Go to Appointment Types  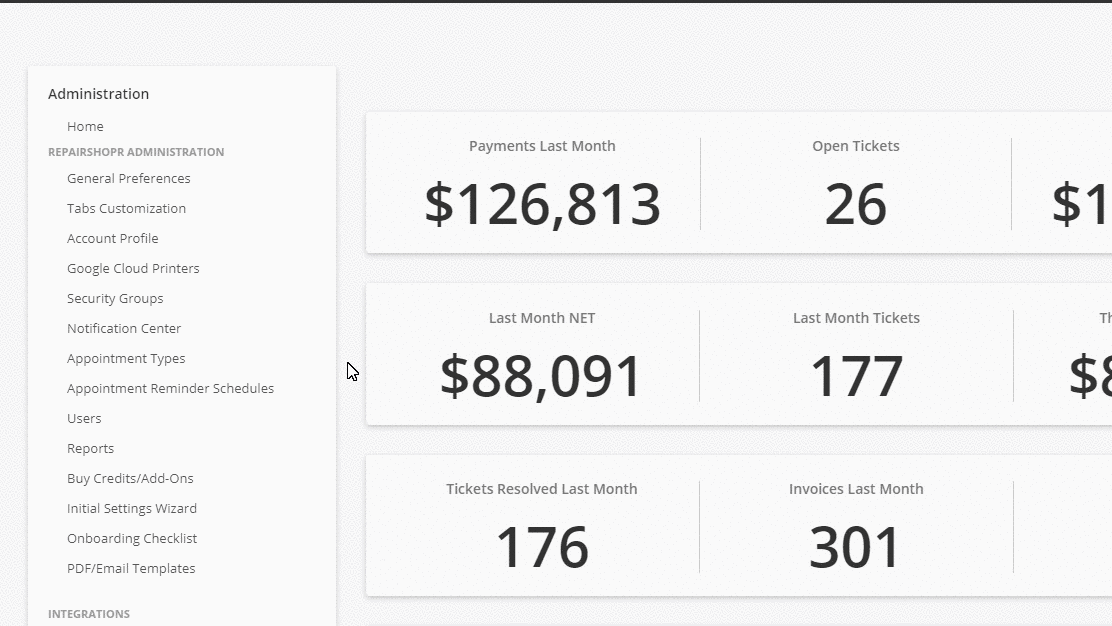tap(126, 358)
